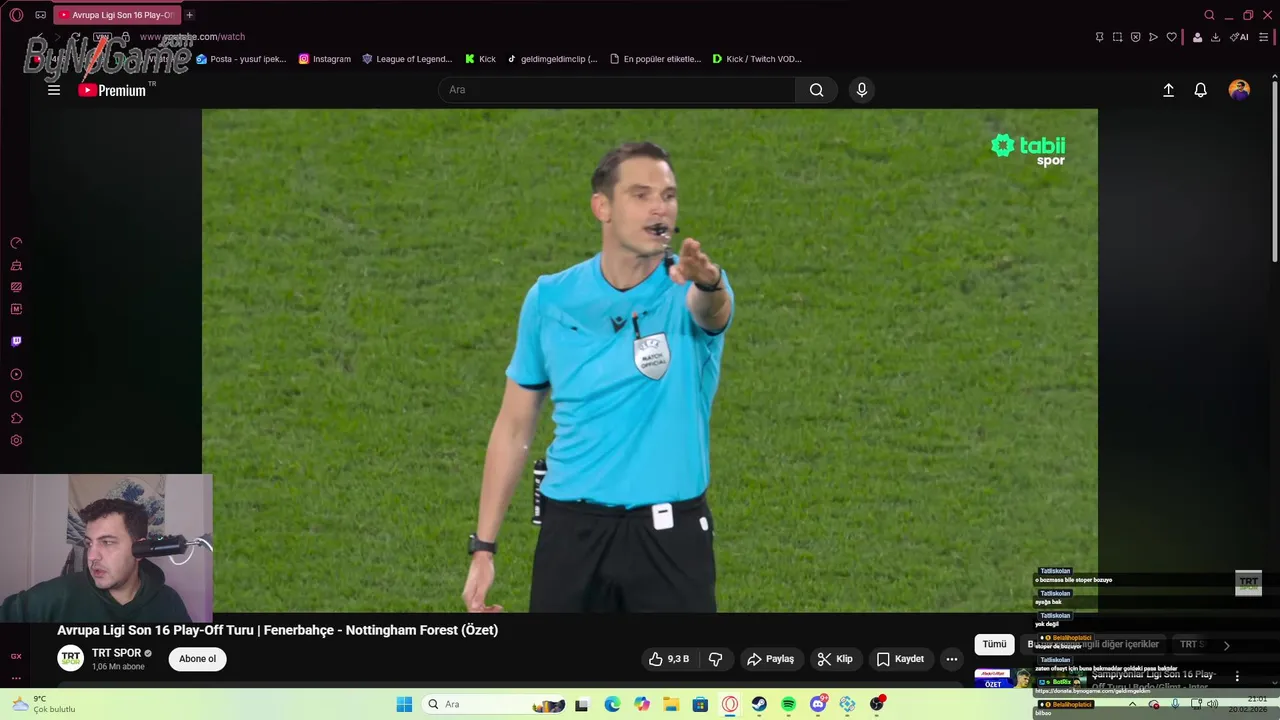Open options menu for suggested video
Viewport: 1280px width, 720px height.
pyautogui.click(x=1237, y=676)
